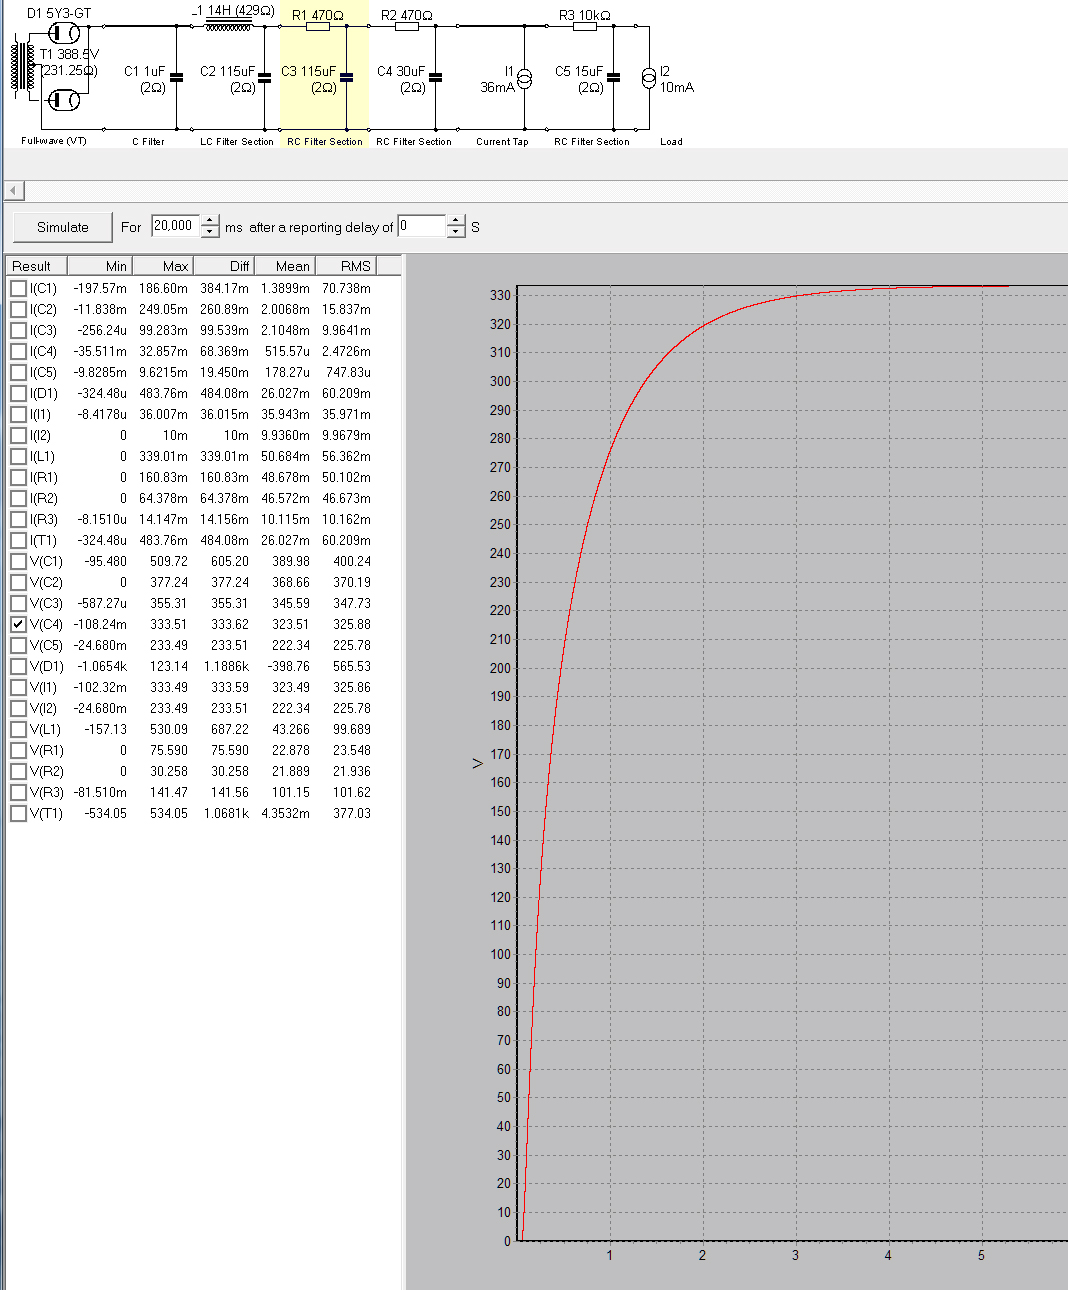Enable the V(D1) trace checkbox
Screen dimensions: 1068x1290
pyautogui.click(x=18, y=666)
